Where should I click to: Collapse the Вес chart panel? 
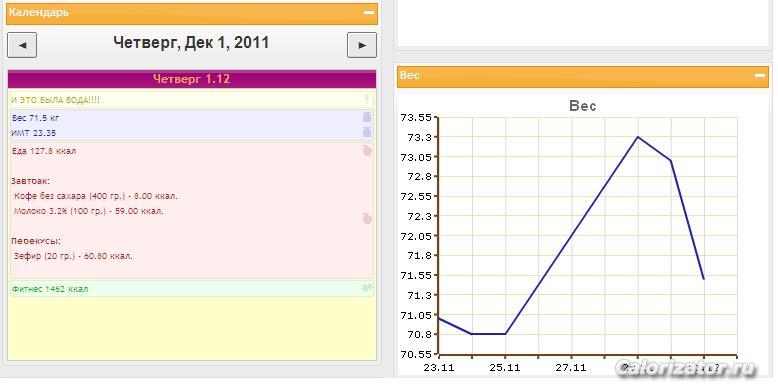[x=760, y=75]
